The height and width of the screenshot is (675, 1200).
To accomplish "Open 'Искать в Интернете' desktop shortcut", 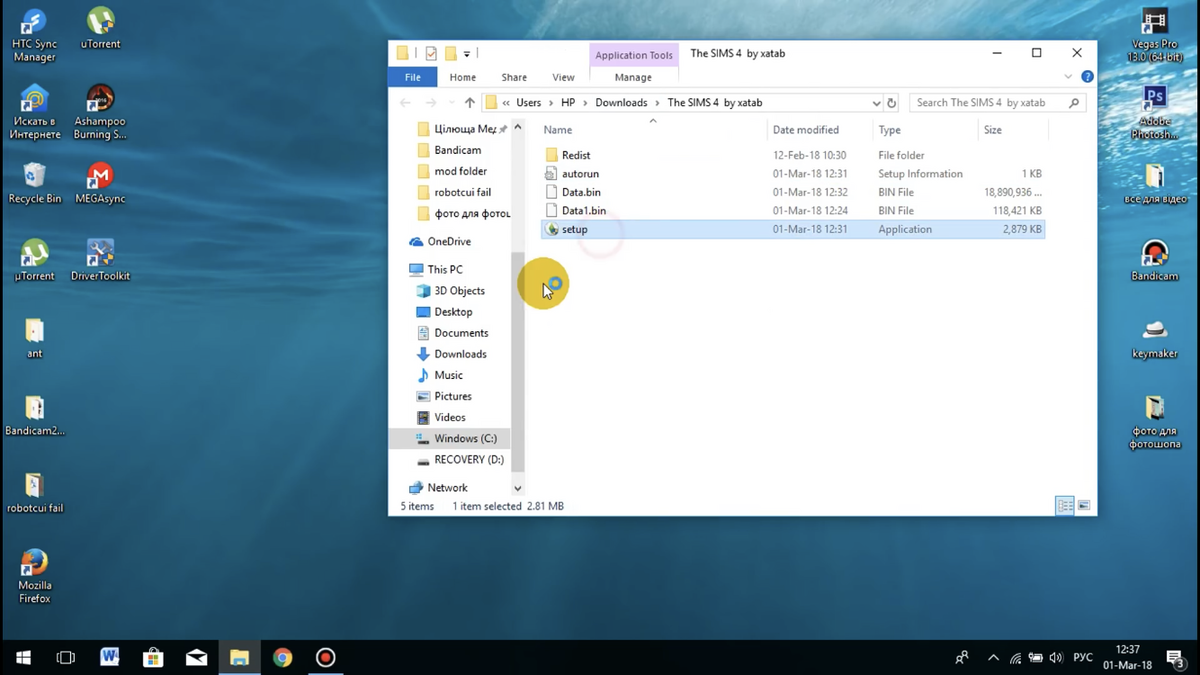I will [35, 112].
